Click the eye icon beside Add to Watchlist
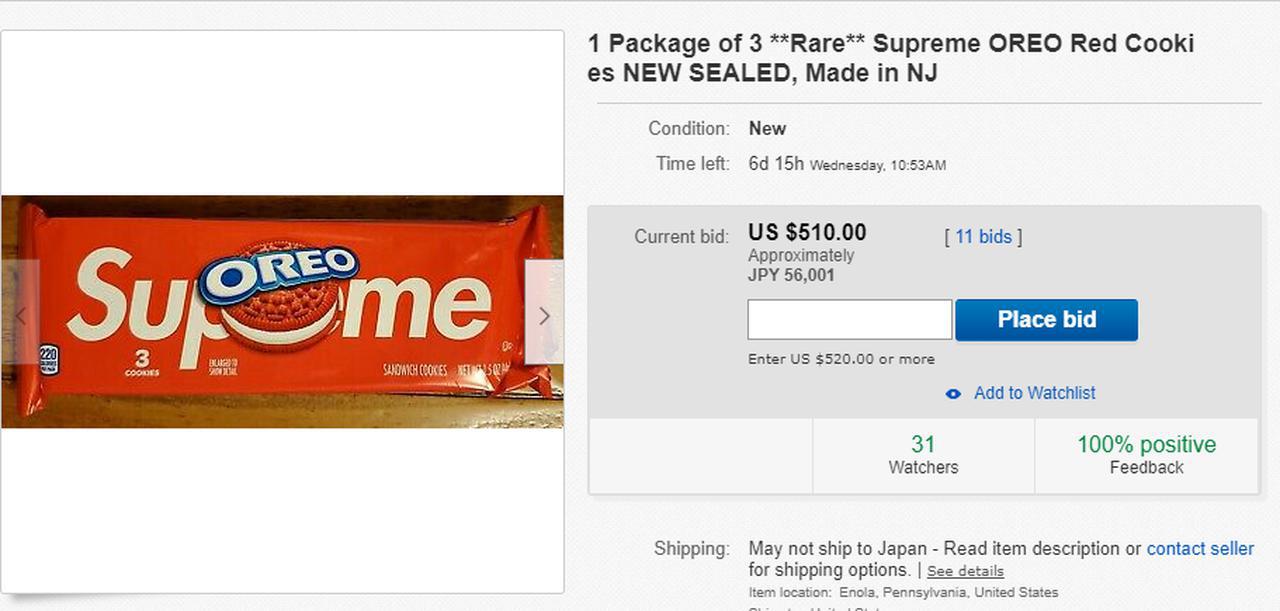 (x=953, y=394)
